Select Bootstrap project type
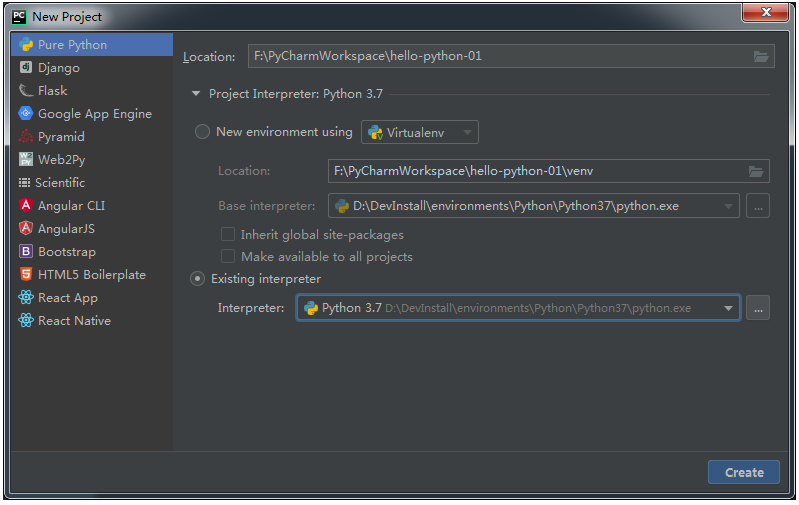The width and height of the screenshot is (799, 505). click(x=66, y=252)
